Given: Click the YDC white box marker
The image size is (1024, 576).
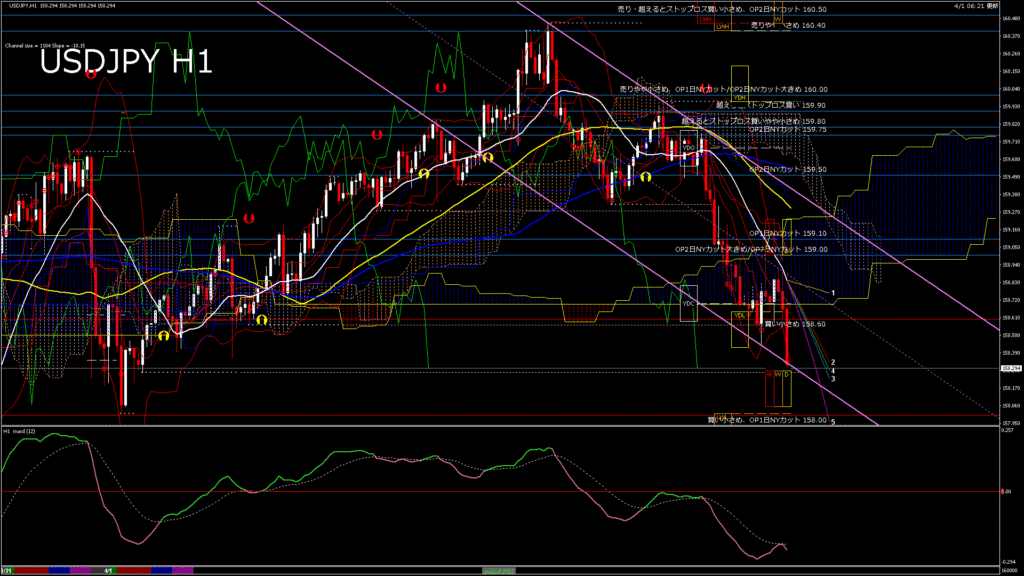Looking at the screenshot, I should (x=688, y=302).
